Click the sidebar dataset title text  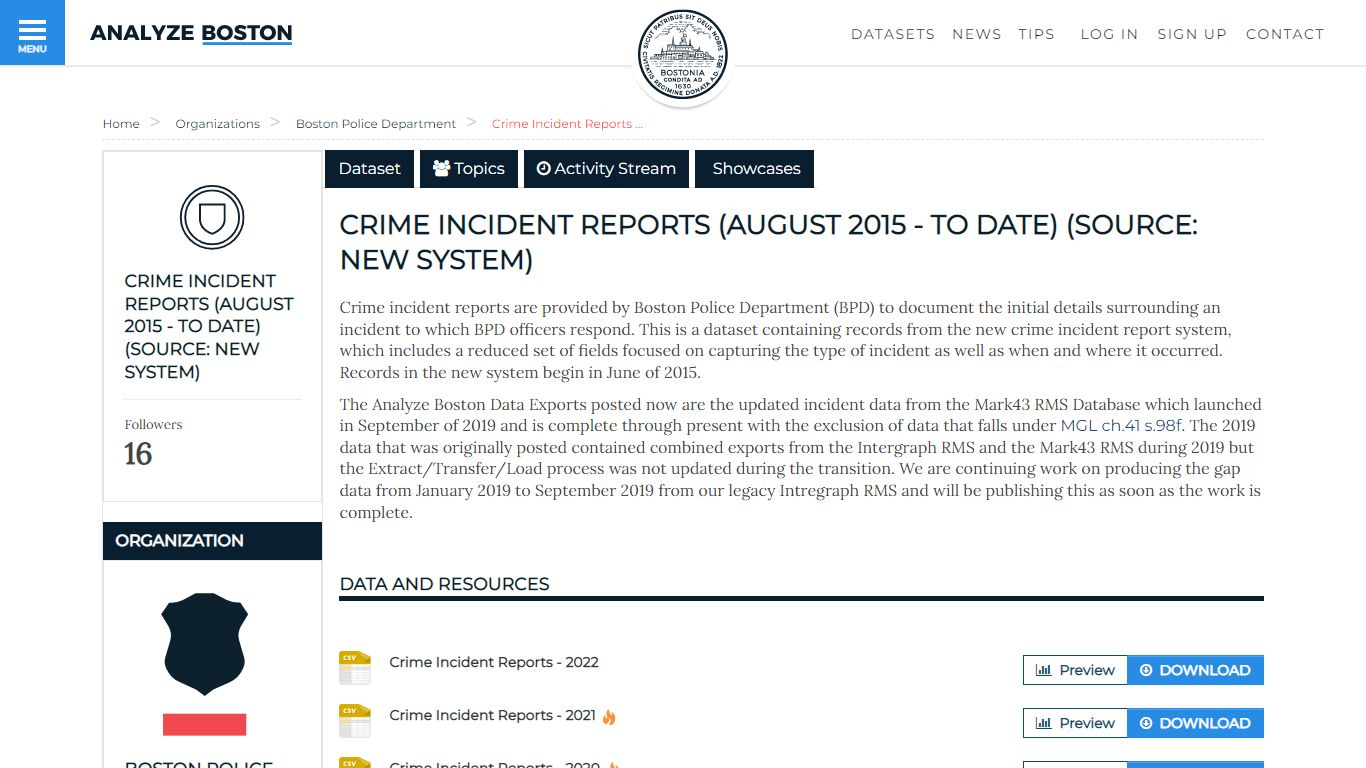pos(209,326)
